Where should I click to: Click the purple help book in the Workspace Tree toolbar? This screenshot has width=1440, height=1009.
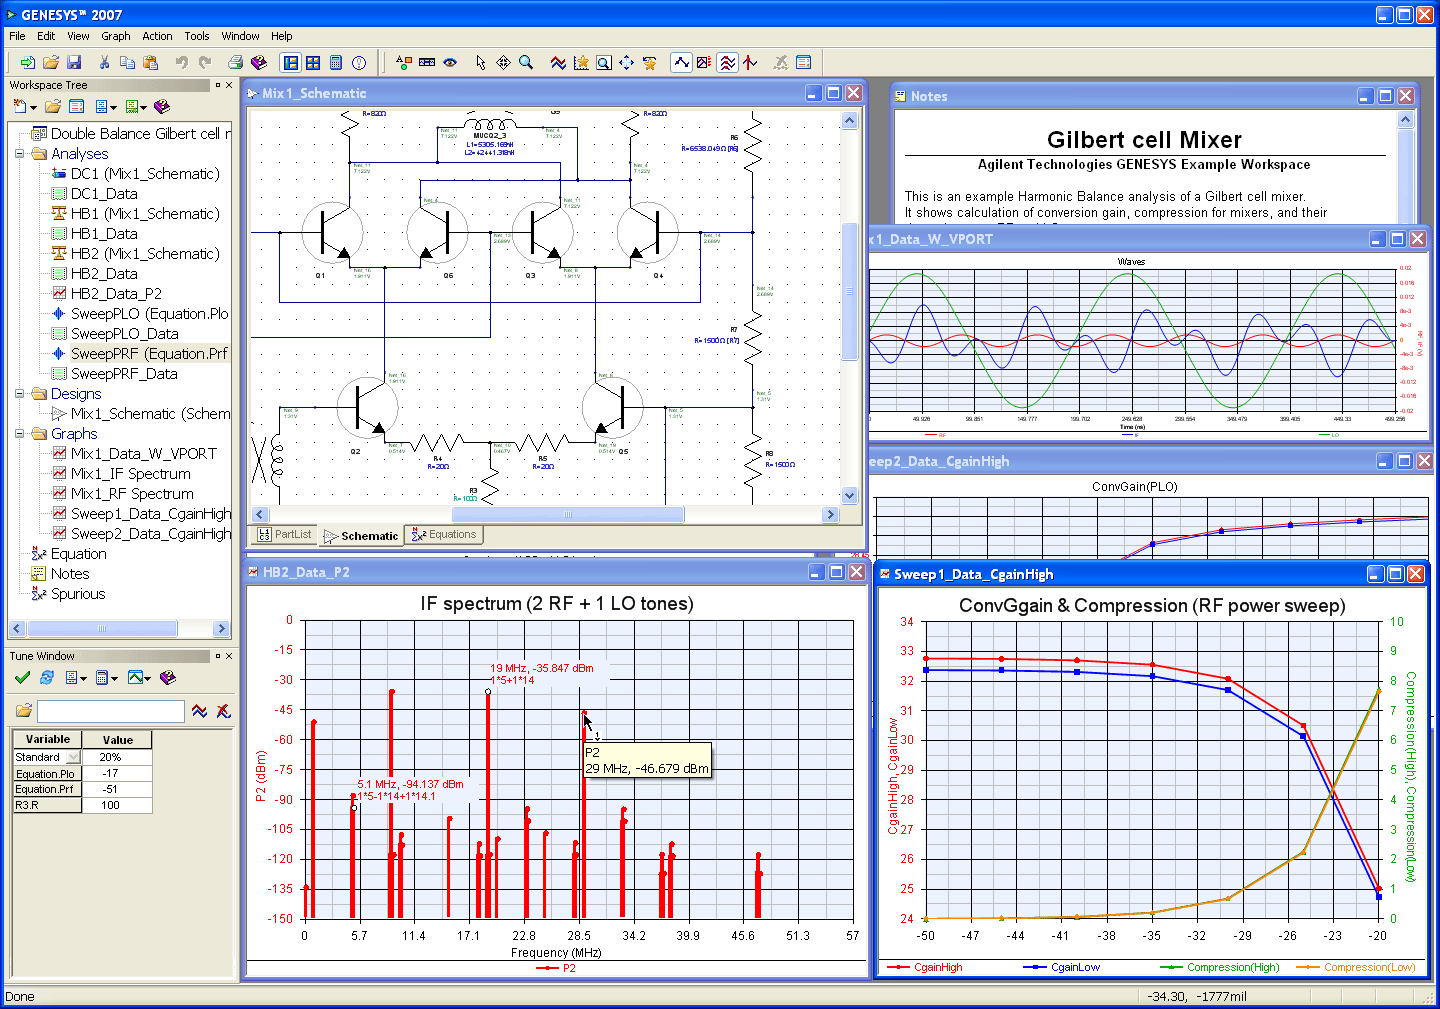(162, 106)
